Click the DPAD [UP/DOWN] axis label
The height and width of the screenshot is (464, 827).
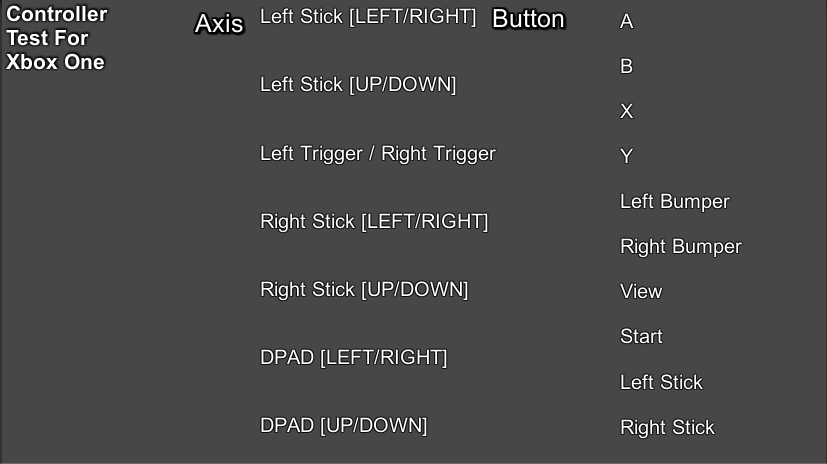coord(343,426)
